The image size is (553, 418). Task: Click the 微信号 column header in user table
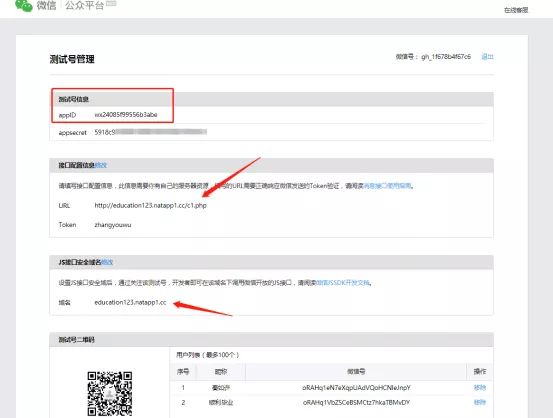click(x=356, y=371)
